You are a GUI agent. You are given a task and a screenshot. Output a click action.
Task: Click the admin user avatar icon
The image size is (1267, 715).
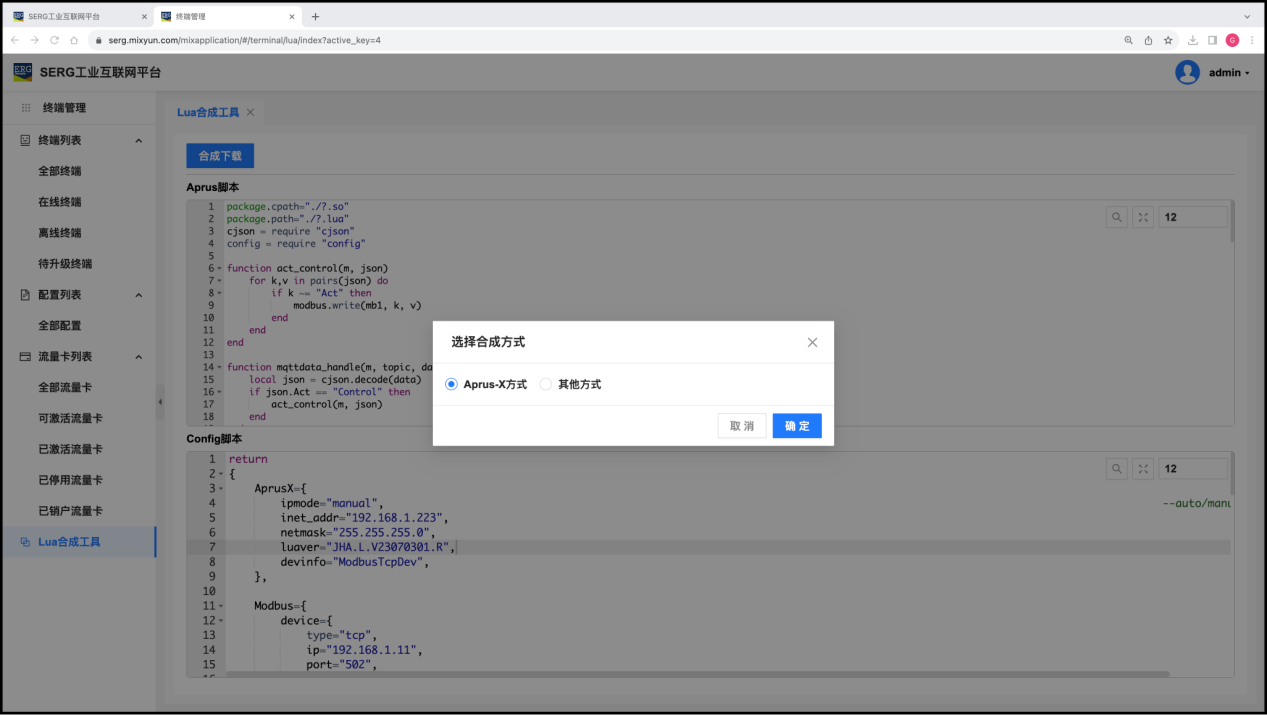[1187, 73]
